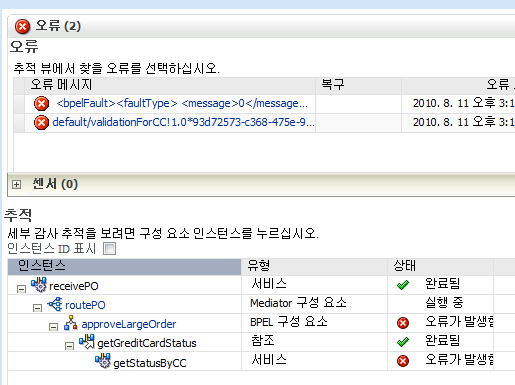Click the '오류가 발생' status text for approveLargeOrder
The height and width of the screenshot is (385, 515).
(459, 322)
